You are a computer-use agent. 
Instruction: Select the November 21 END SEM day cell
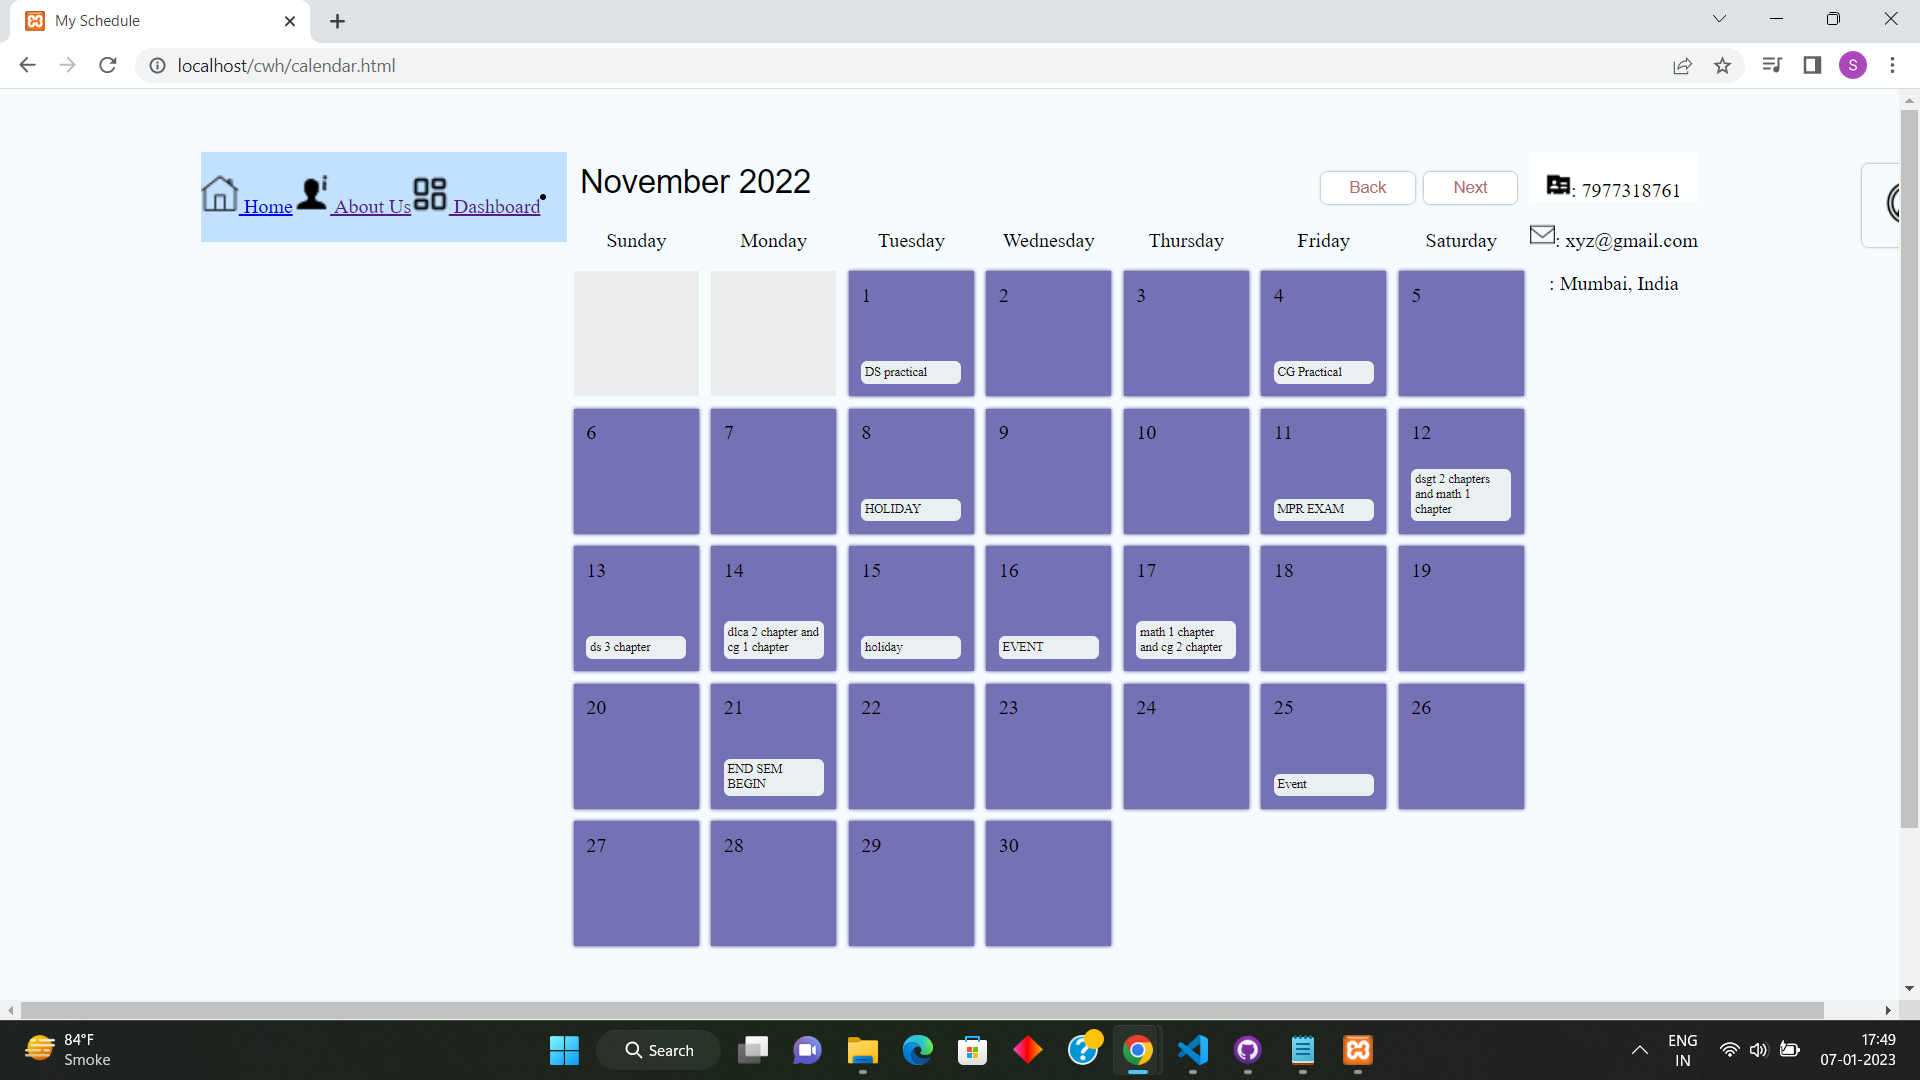pos(773,746)
